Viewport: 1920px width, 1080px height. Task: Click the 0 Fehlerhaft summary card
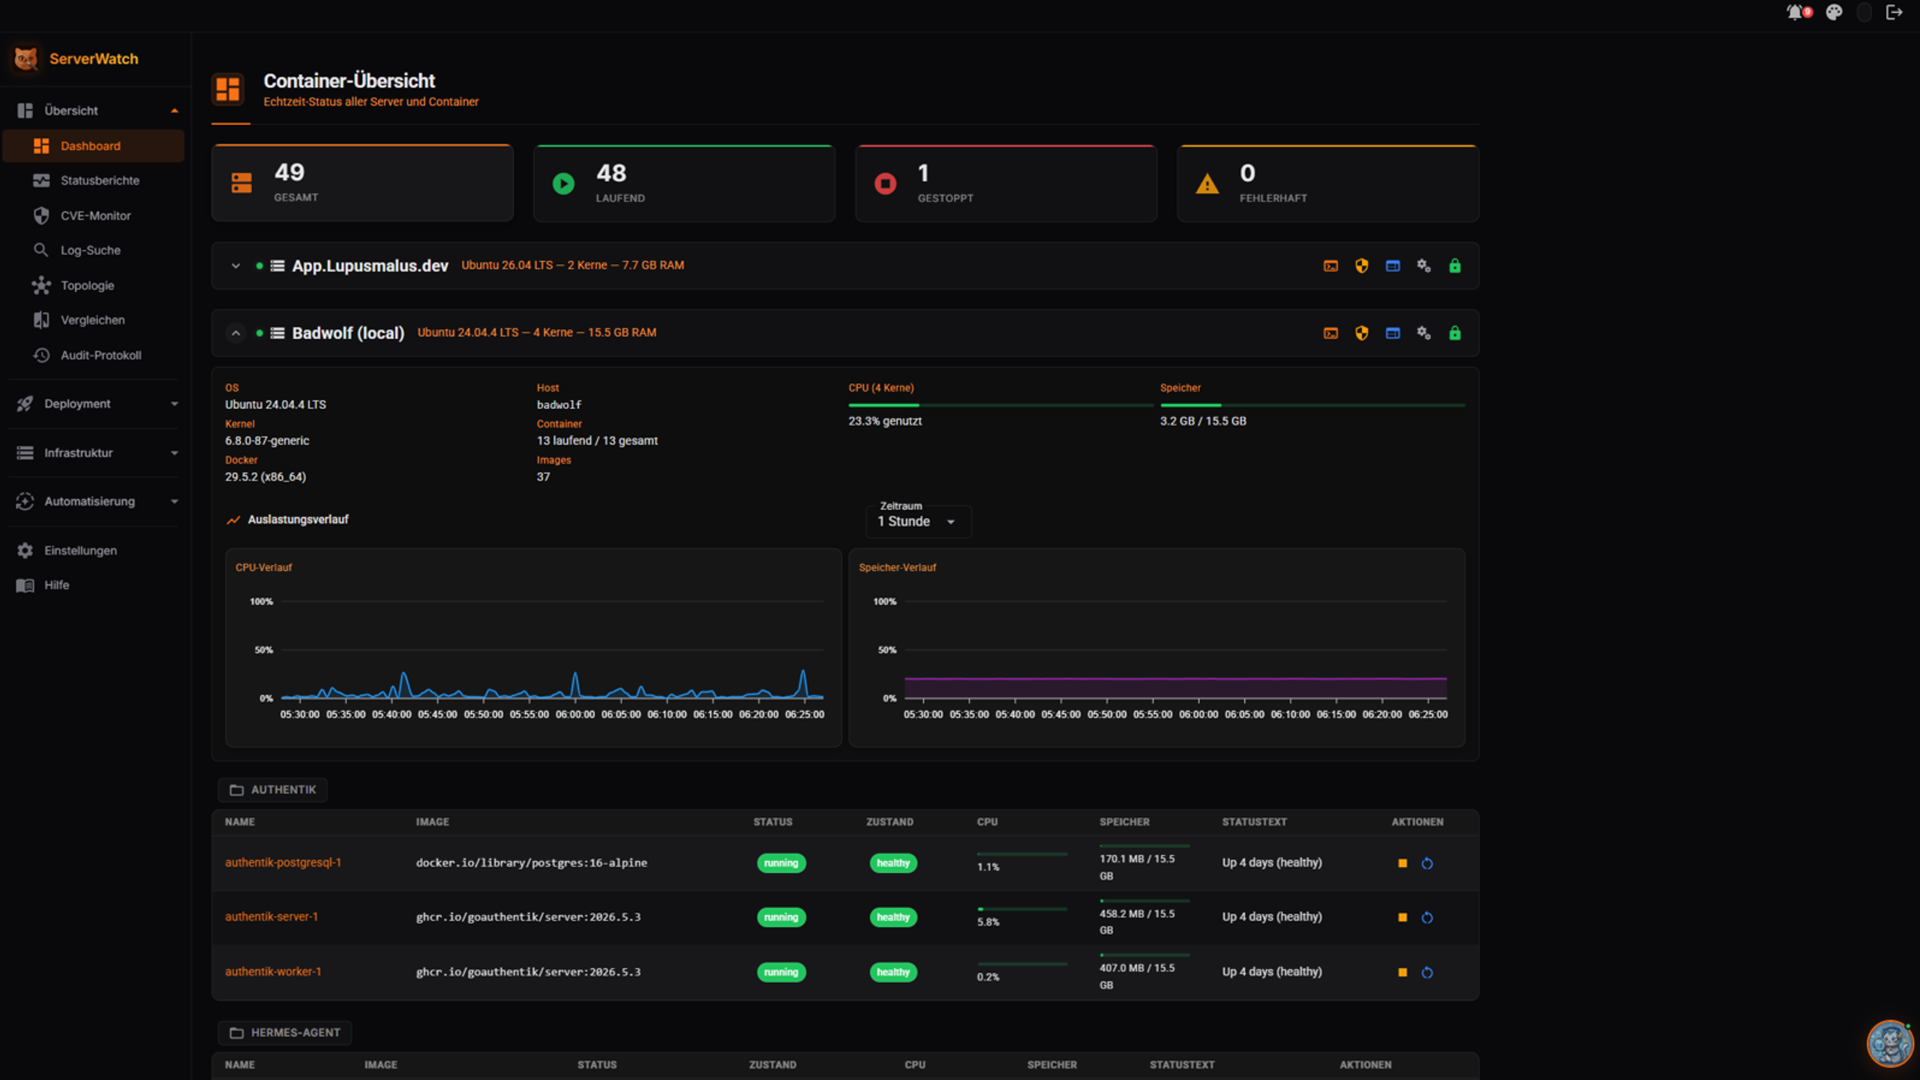coord(1328,183)
